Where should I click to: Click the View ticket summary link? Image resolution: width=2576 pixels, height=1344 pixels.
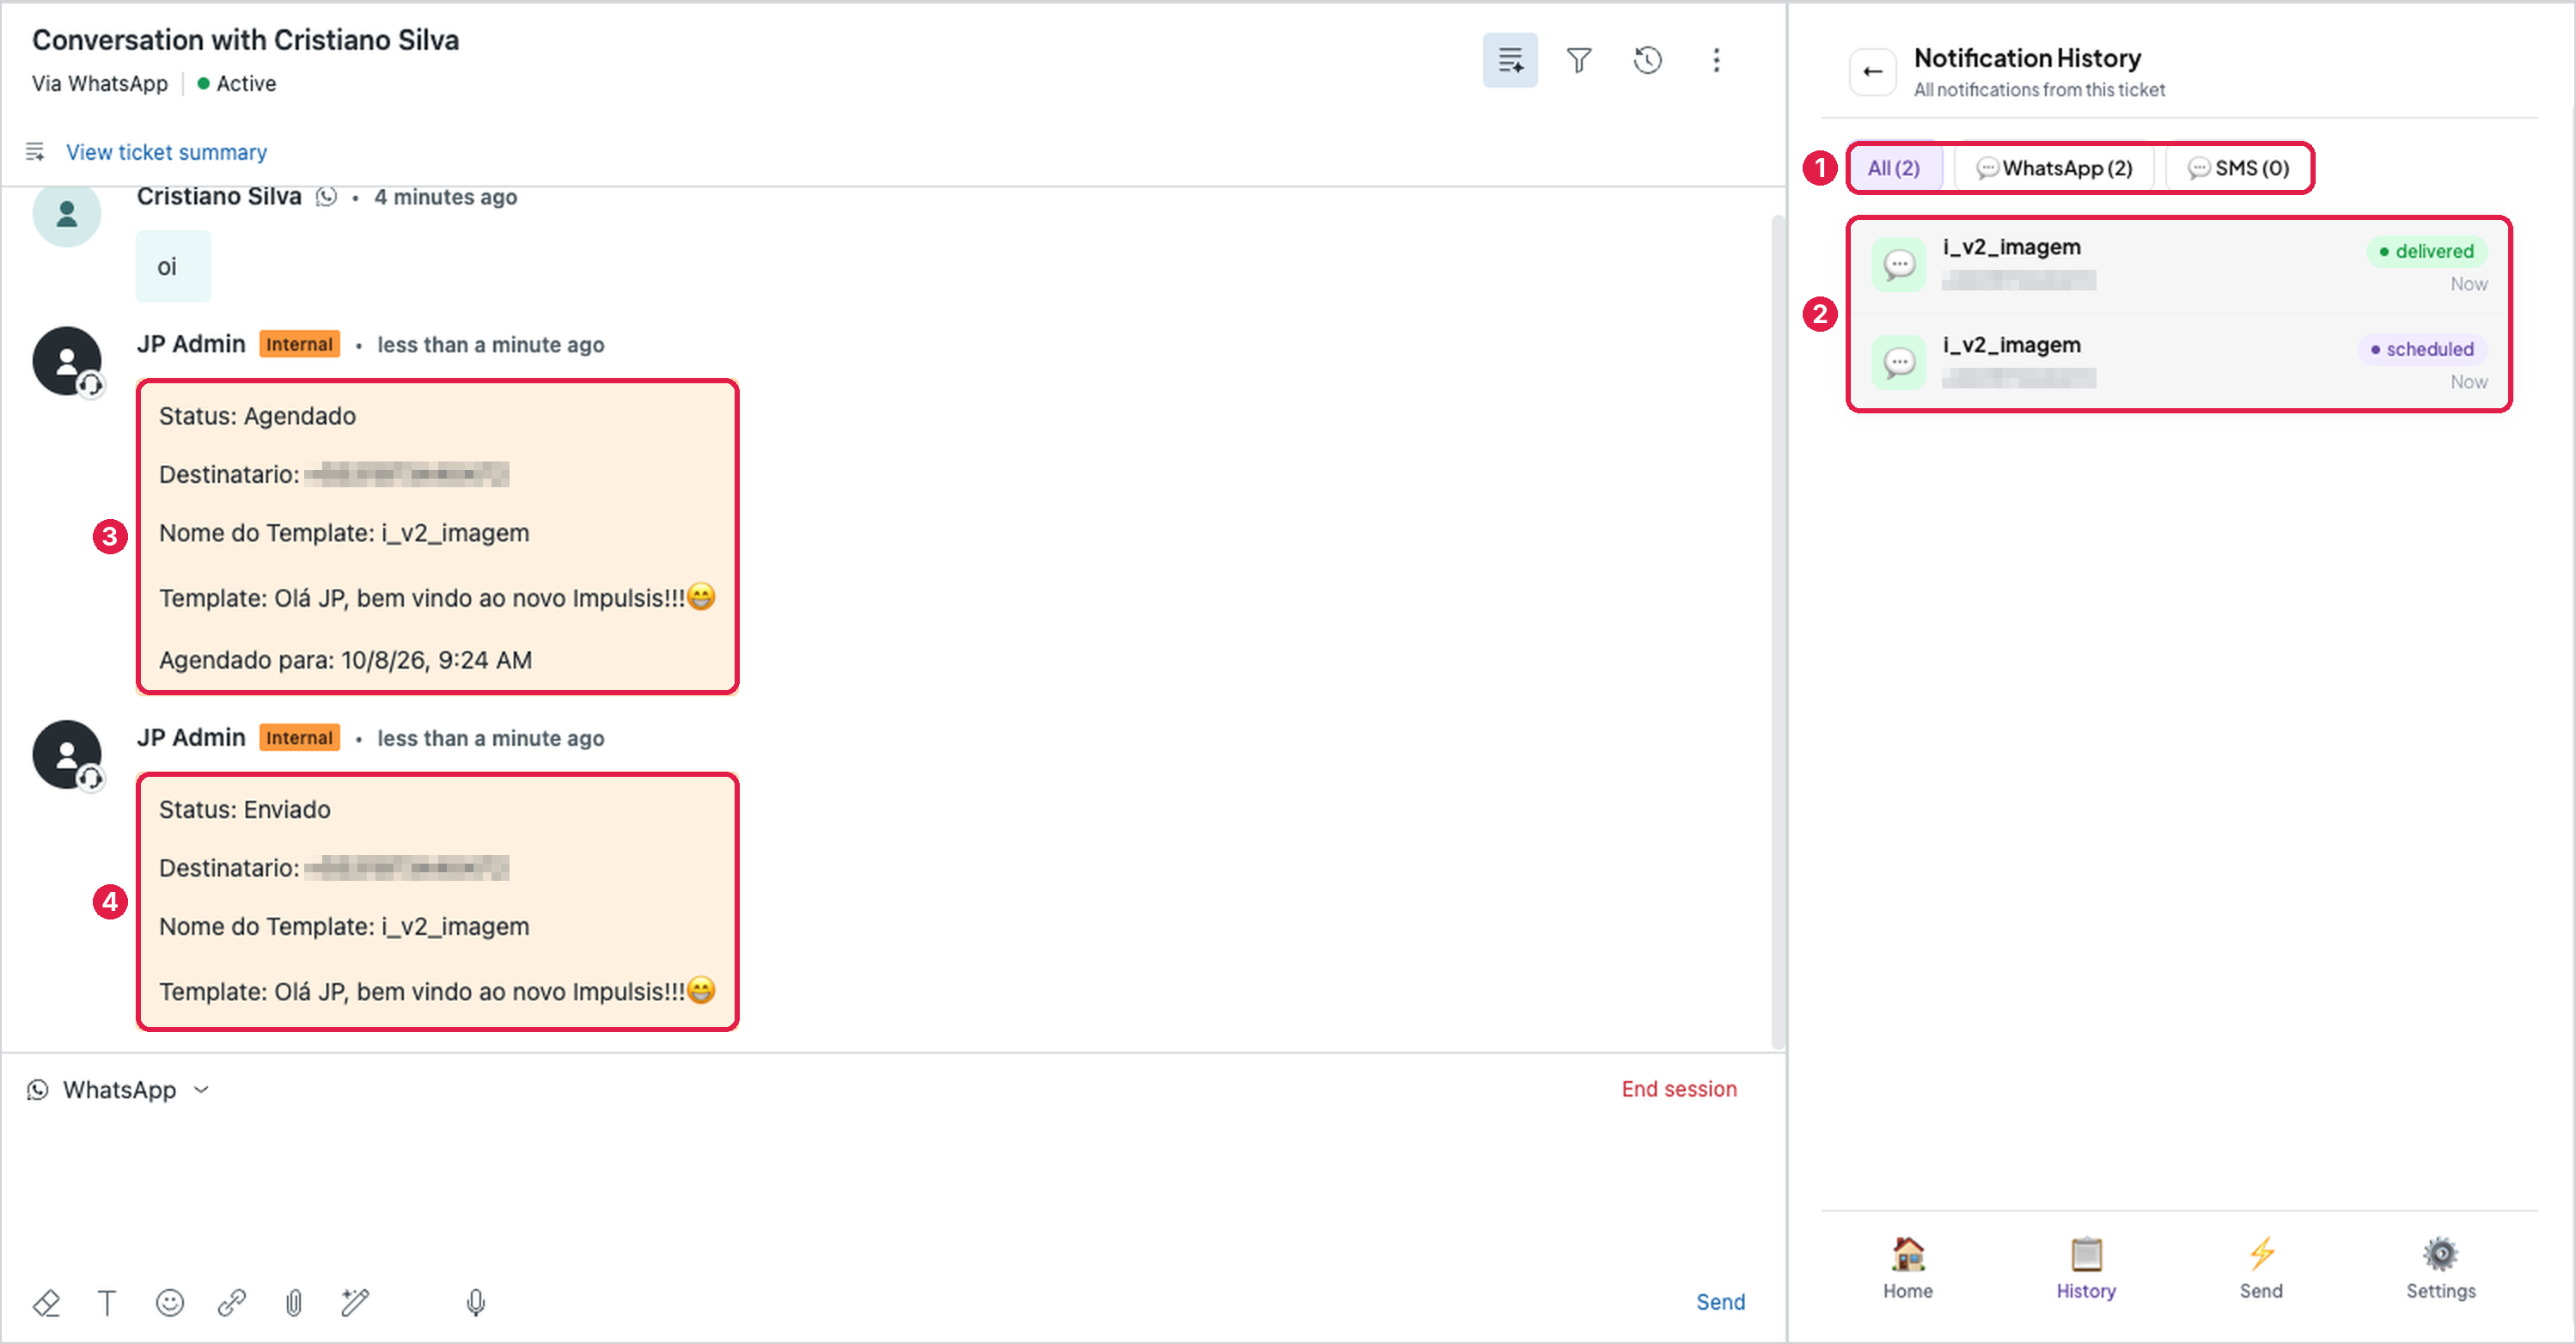(166, 152)
